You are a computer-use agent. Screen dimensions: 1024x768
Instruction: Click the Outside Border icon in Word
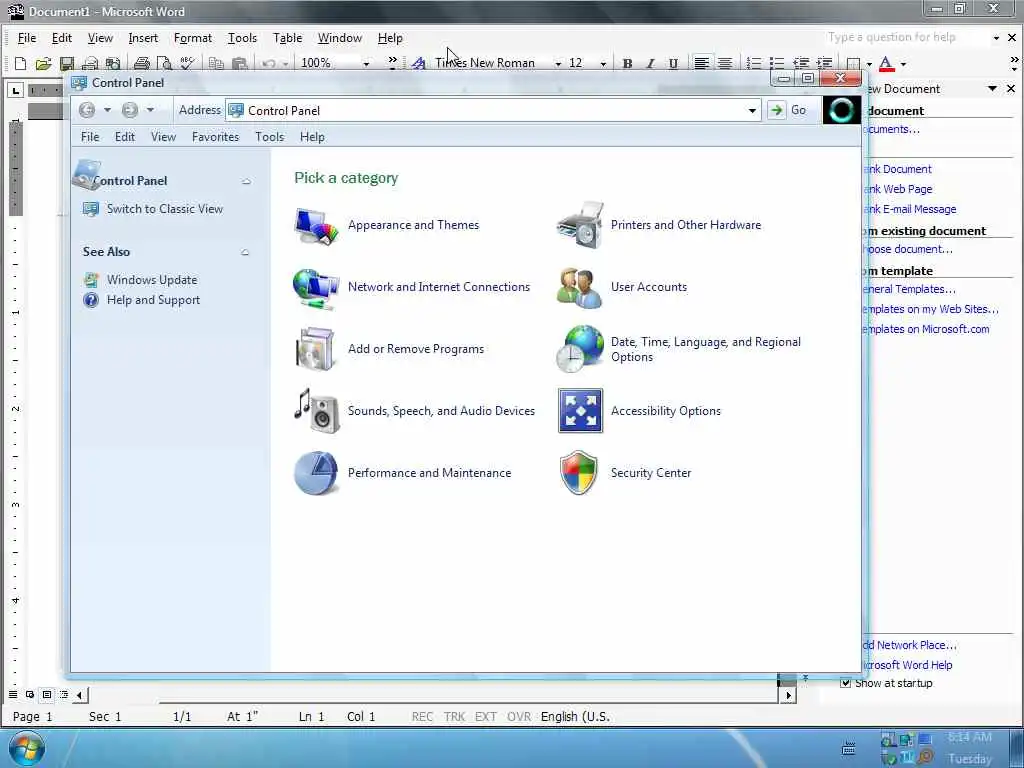853,63
